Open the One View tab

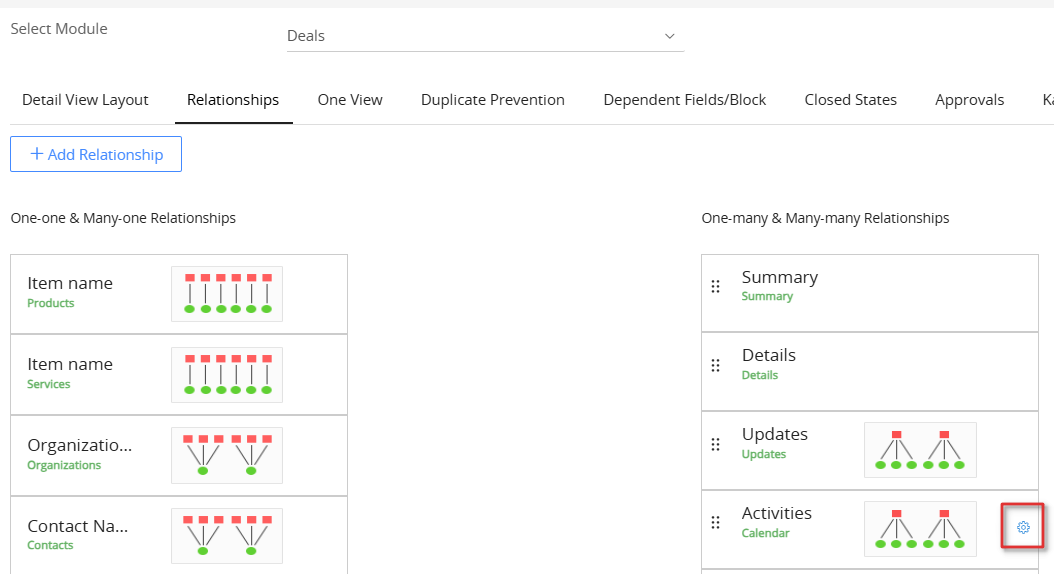pyautogui.click(x=350, y=100)
